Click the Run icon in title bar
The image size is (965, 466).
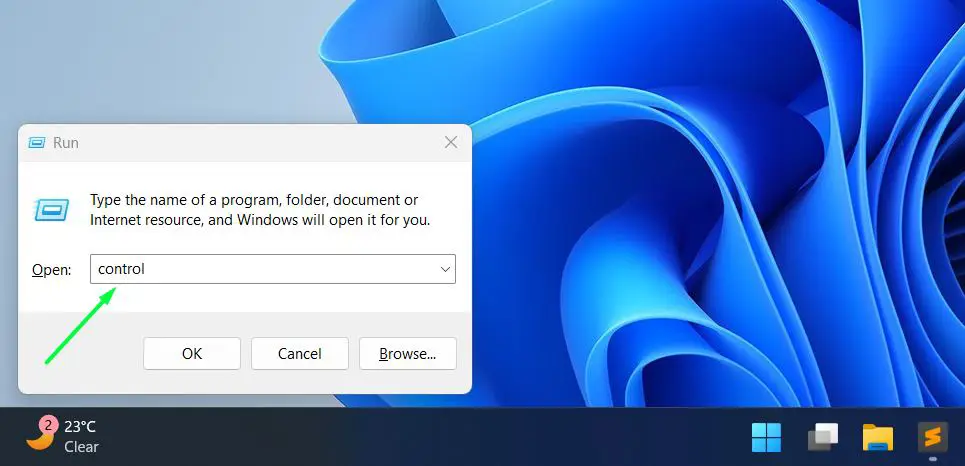pos(37,143)
